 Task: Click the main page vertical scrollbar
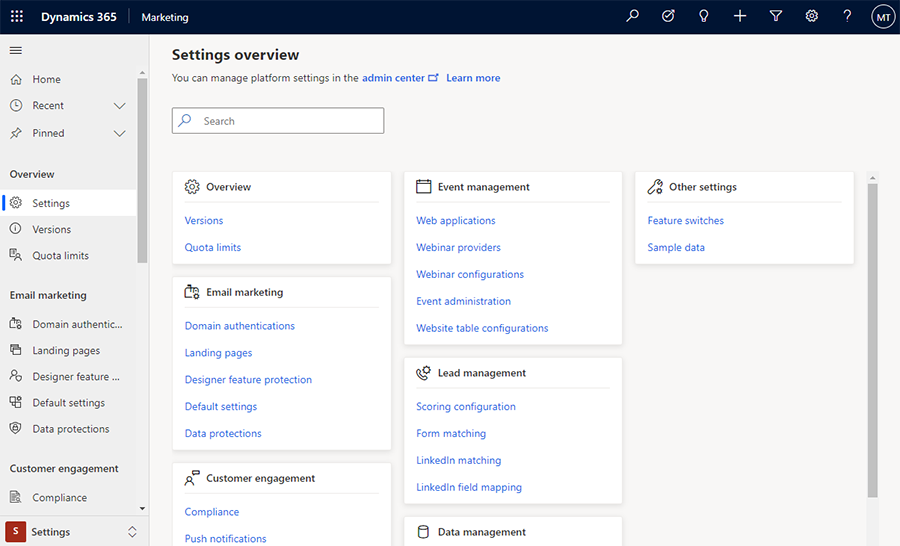pos(873,340)
